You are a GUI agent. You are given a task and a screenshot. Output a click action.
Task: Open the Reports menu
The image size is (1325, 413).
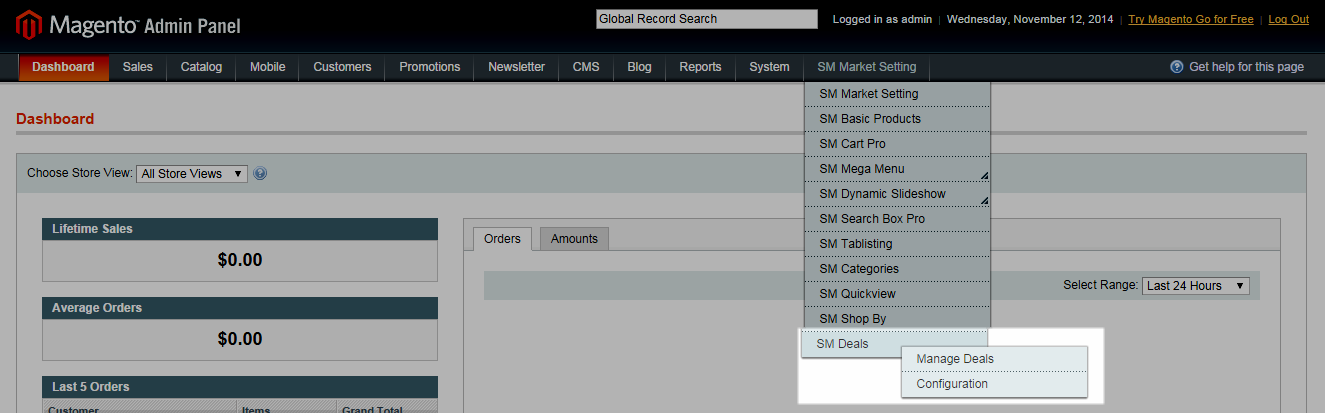(700, 67)
